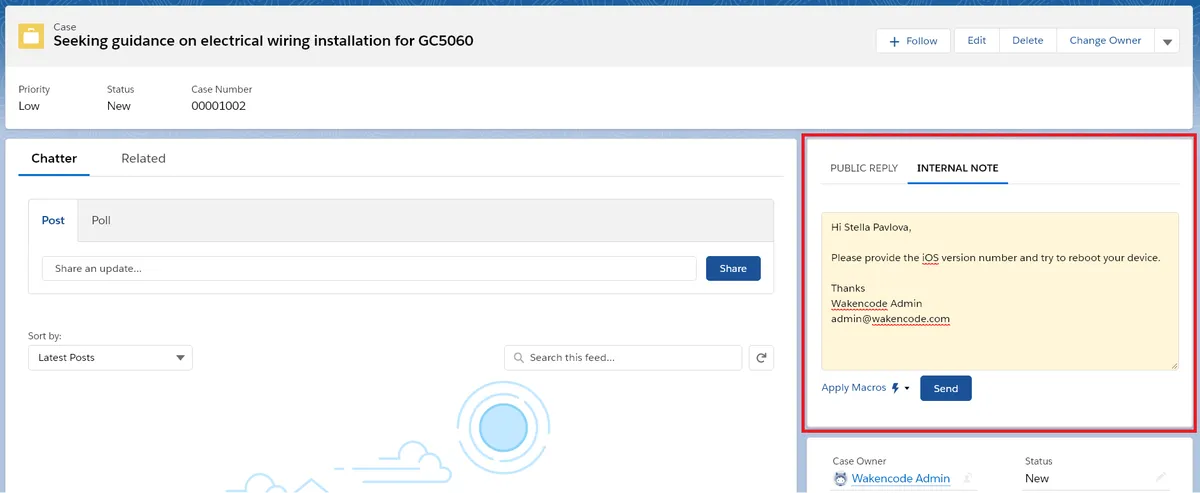The height and width of the screenshot is (493, 1200).
Task: Open the more actions dropdown arrow
Action: coord(1168,41)
